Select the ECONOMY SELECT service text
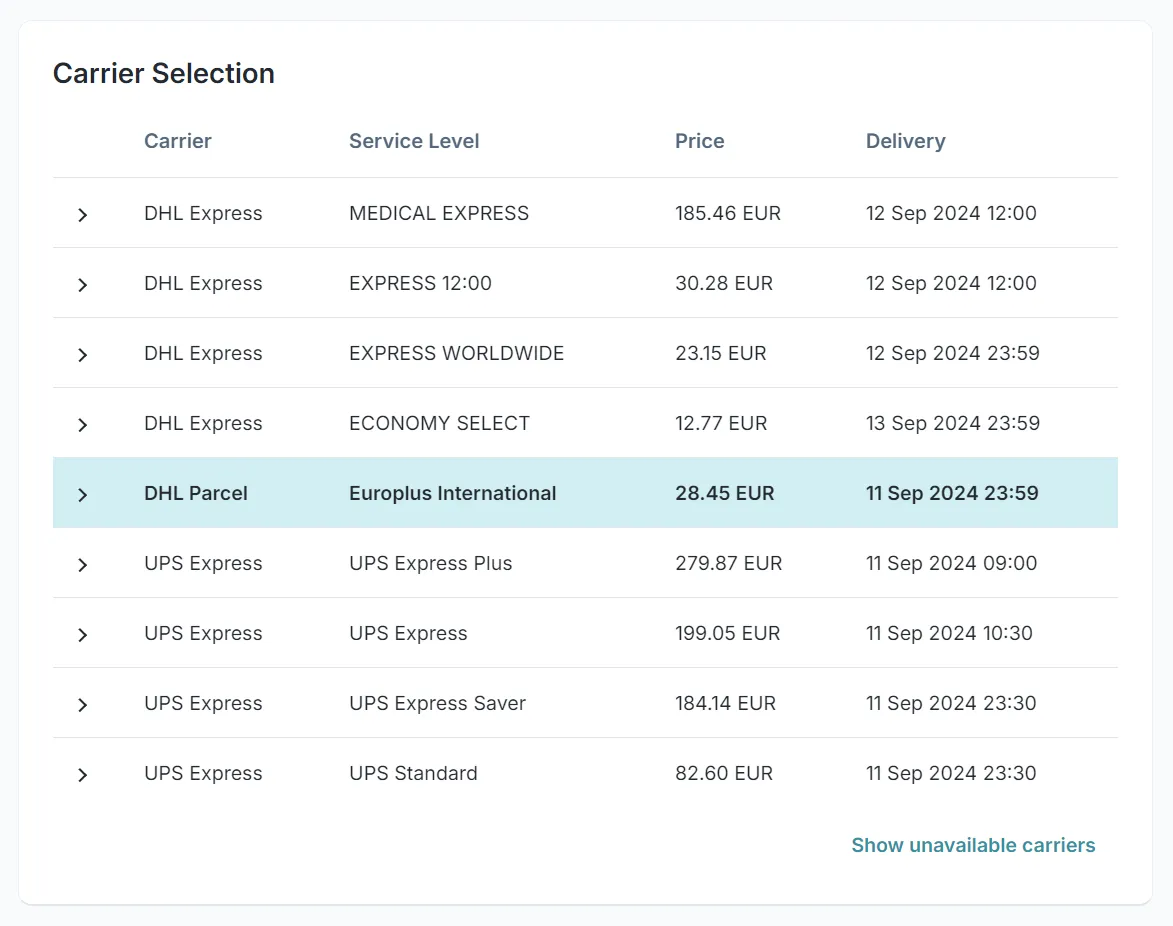Viewport: 1173px width, 926px height. pyautogui.click(x=439, y=423)
